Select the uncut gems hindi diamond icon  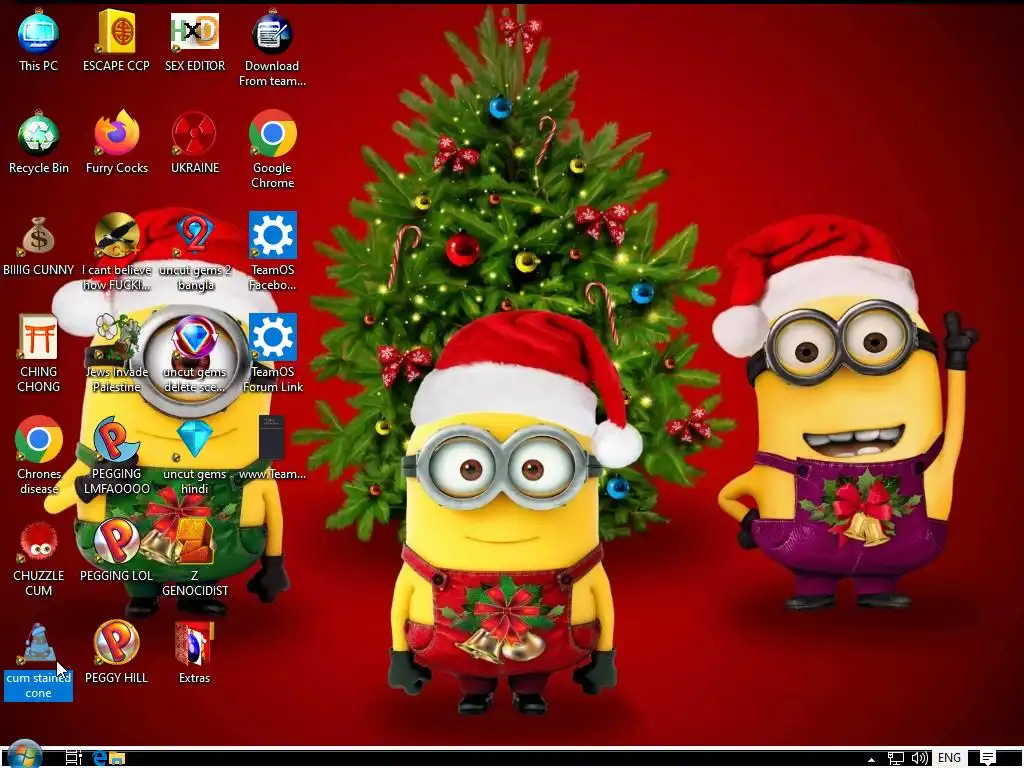(x=195, y=439)
